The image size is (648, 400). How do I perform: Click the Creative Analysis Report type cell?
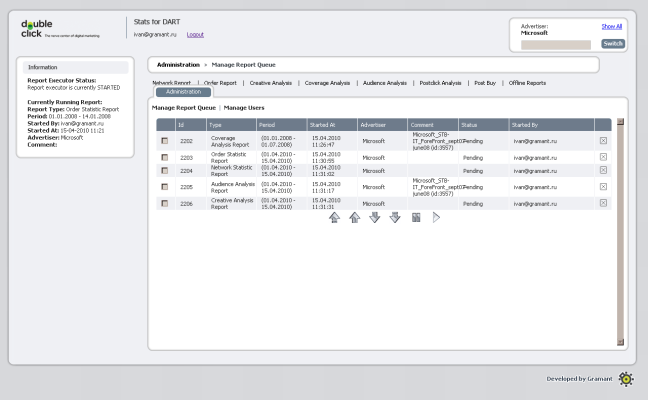pos(232,203)
